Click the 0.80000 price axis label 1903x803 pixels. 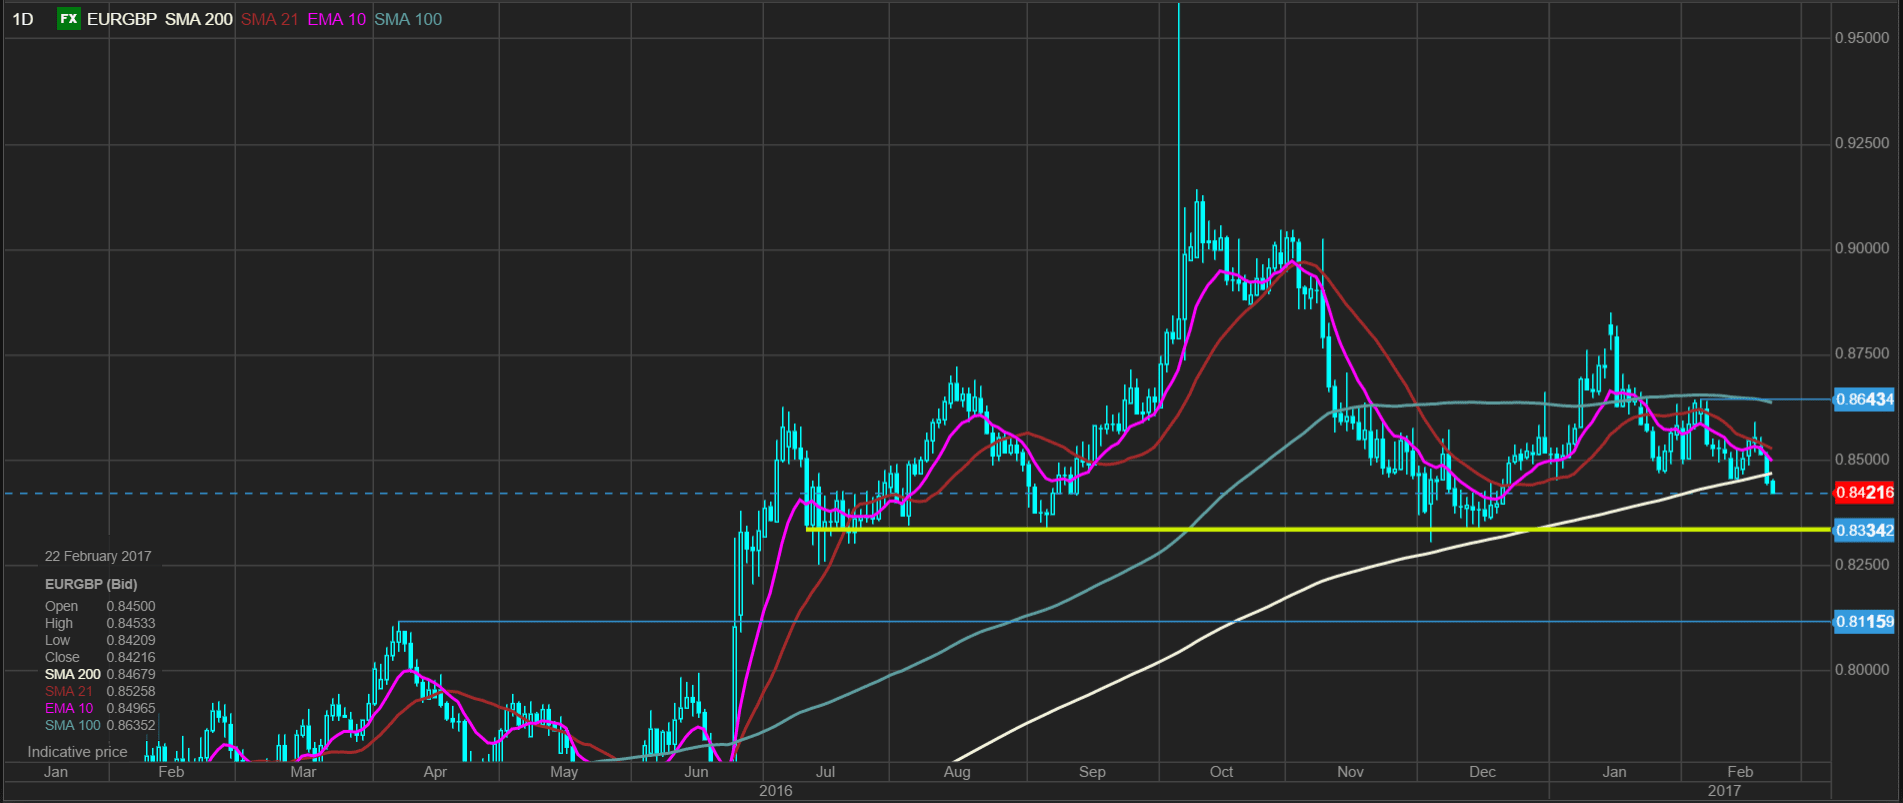[1862, 670]
